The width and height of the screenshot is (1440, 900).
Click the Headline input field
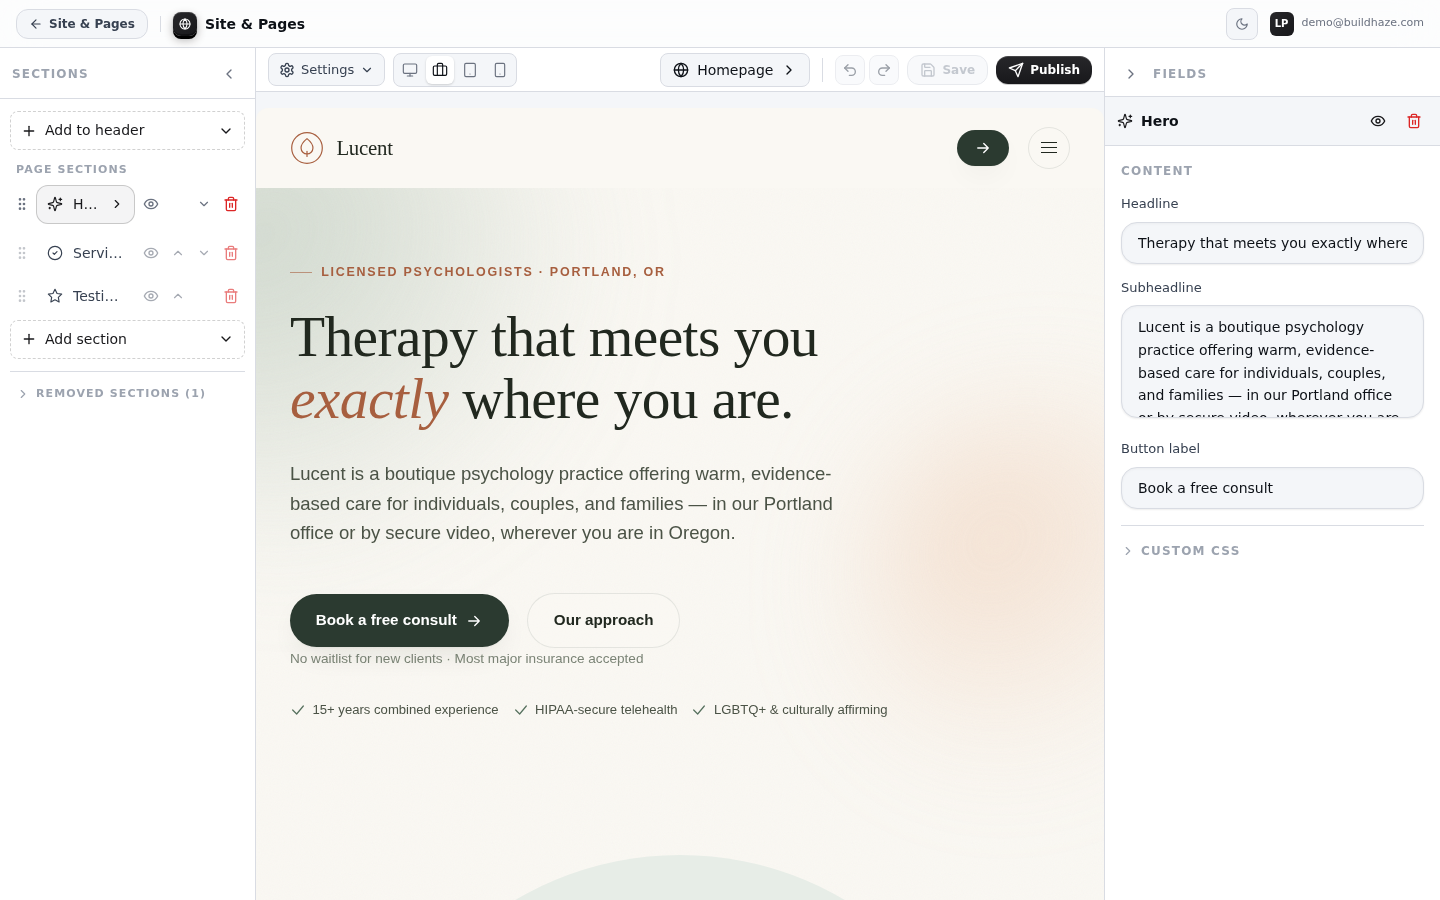click(x=1272, y=243)
